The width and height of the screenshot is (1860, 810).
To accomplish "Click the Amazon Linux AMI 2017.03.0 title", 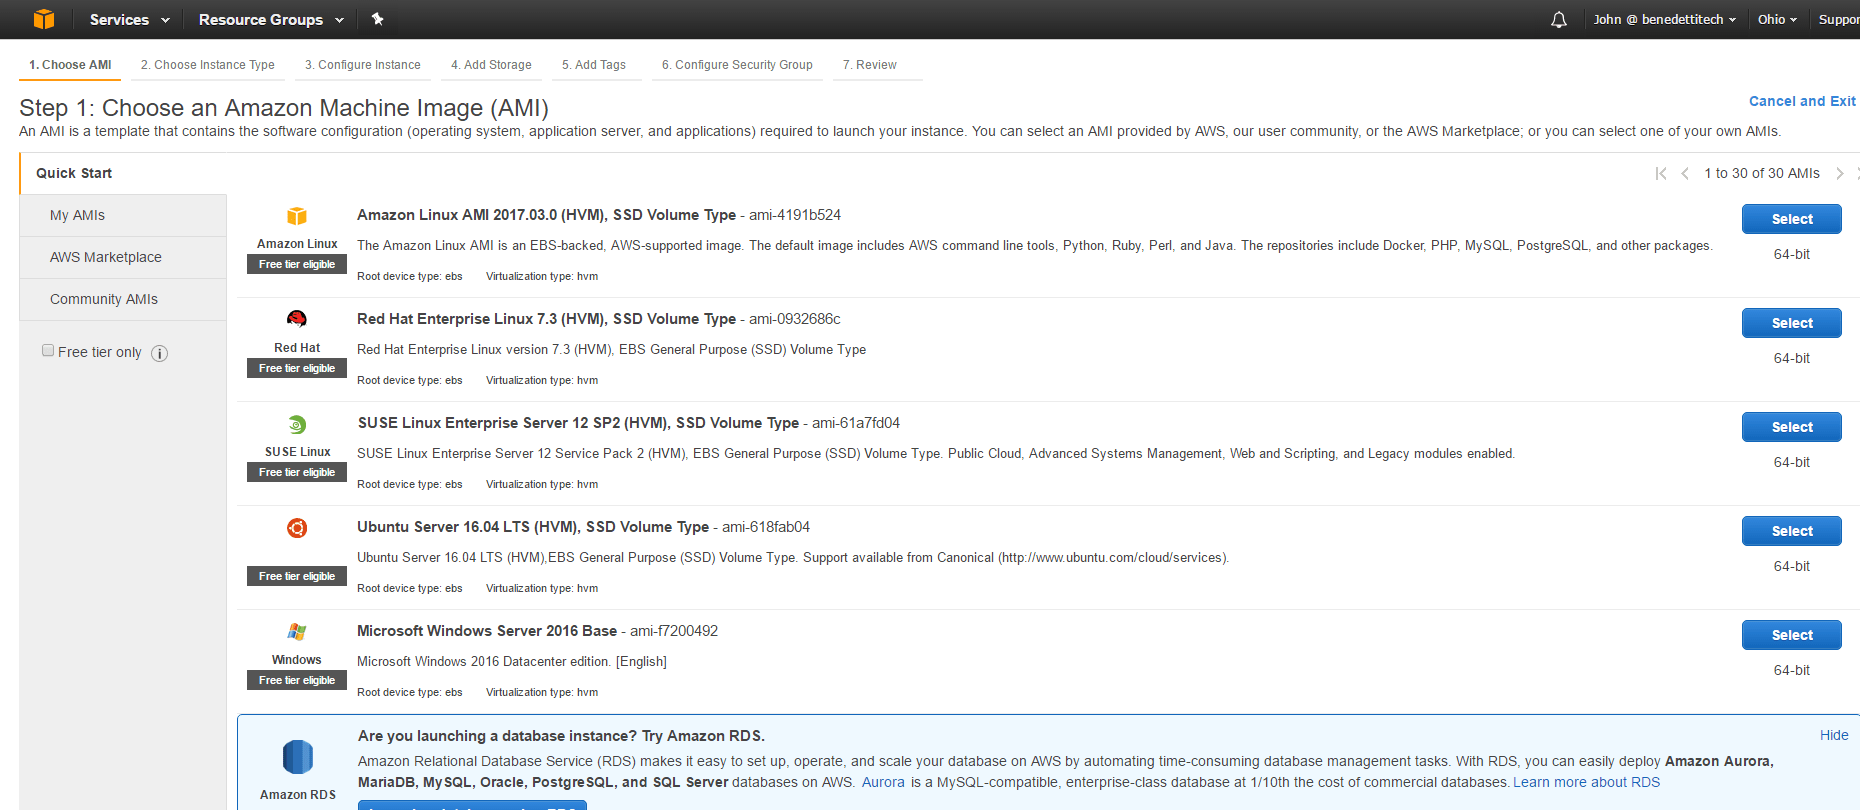I will [546, 215].
